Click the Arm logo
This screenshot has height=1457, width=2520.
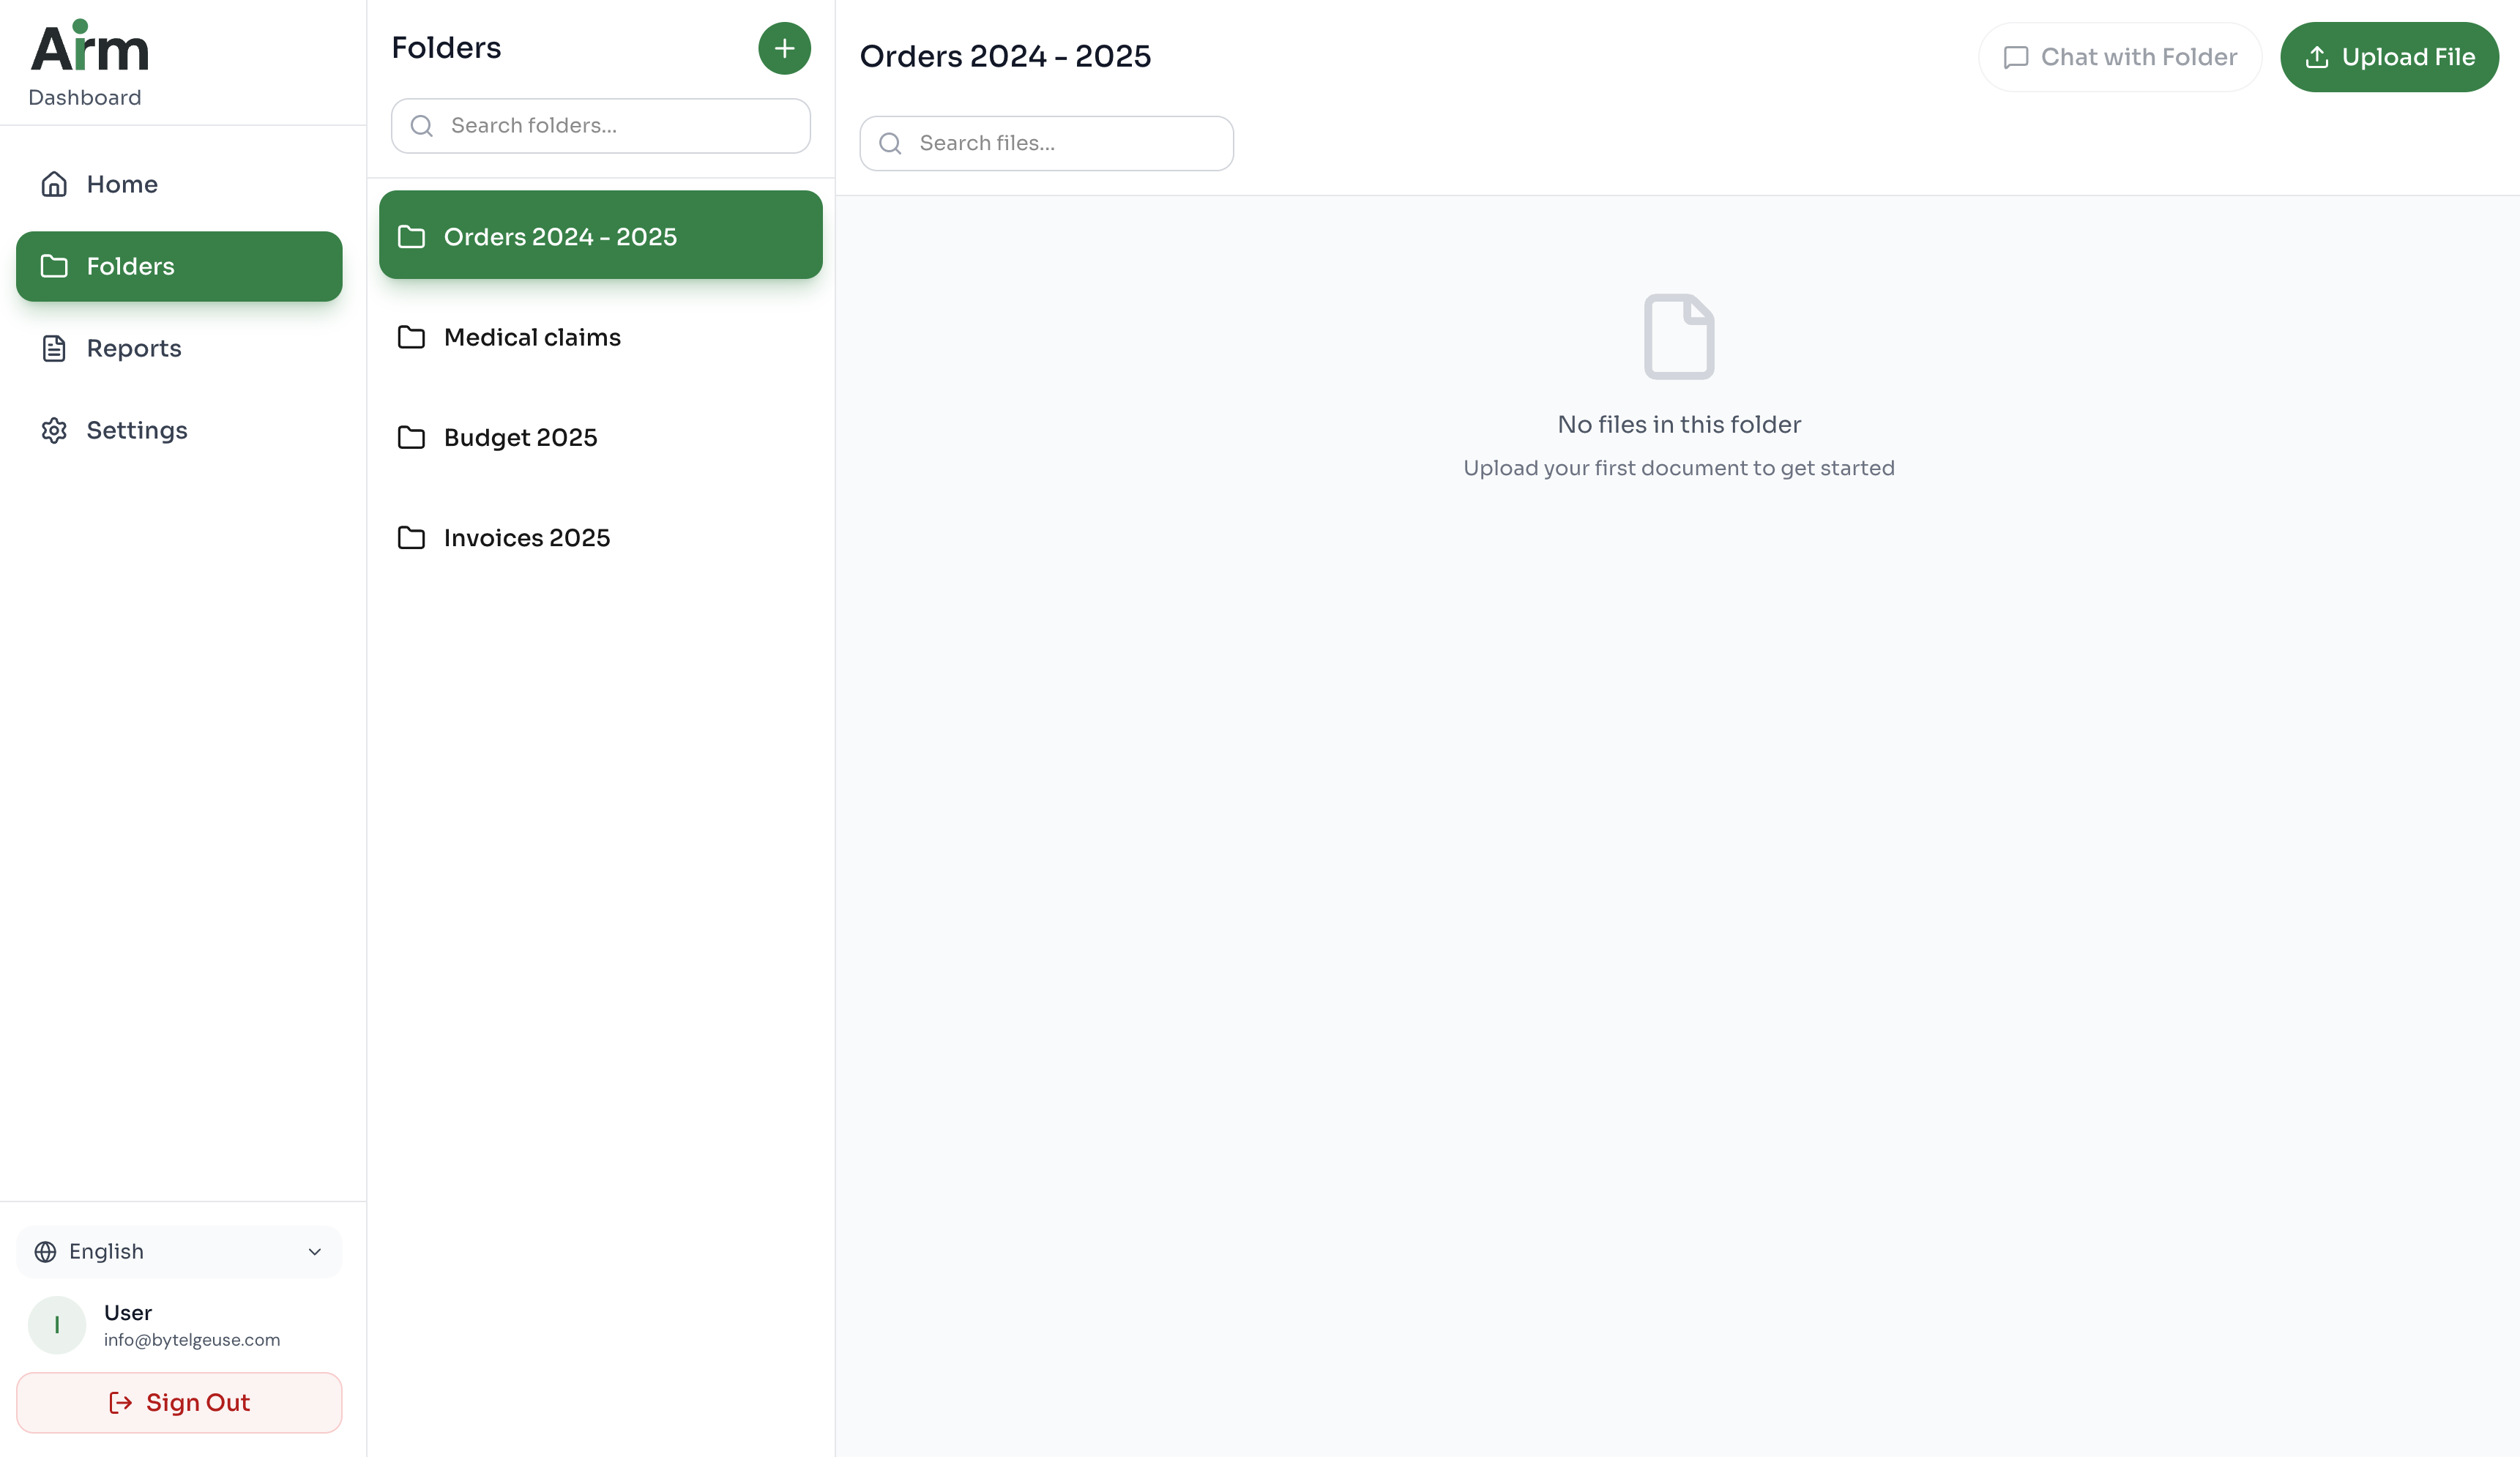[89, 47]
